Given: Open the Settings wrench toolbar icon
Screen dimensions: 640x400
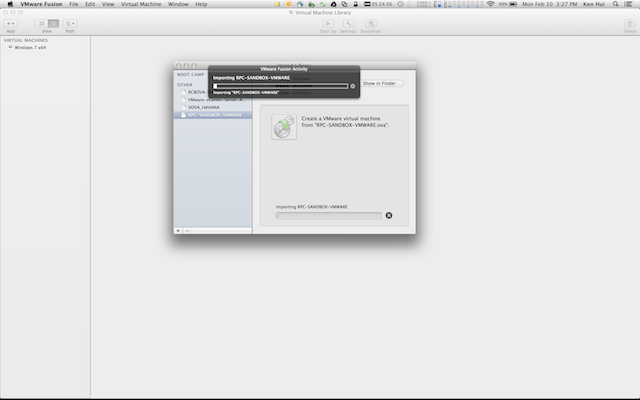Looking at the screenshot, I should click(x=348, y=24).
